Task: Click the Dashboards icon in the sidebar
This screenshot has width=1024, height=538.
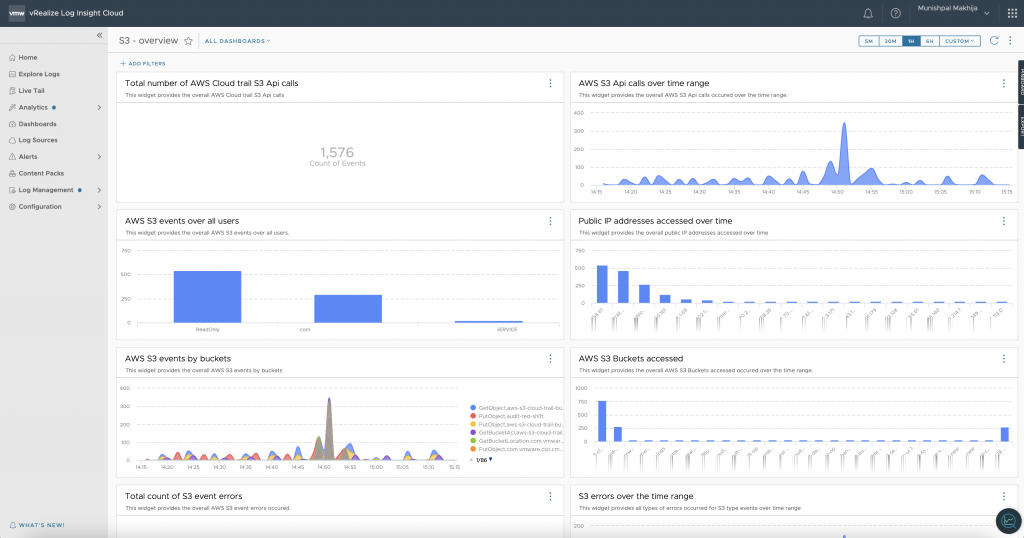Action: [12, 124]
